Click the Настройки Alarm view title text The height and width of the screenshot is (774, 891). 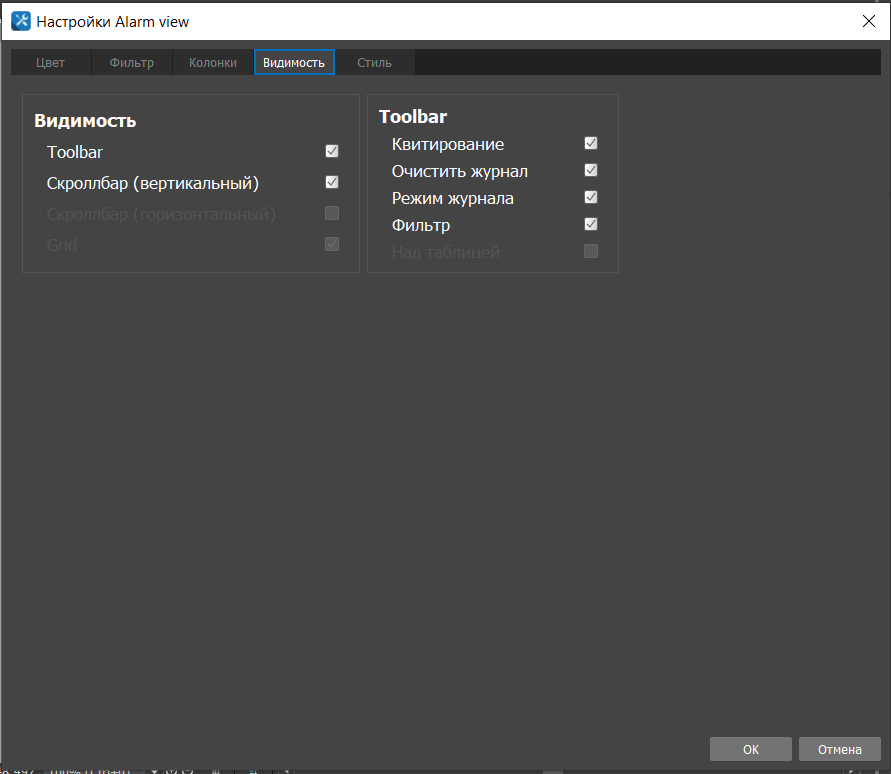113,21
